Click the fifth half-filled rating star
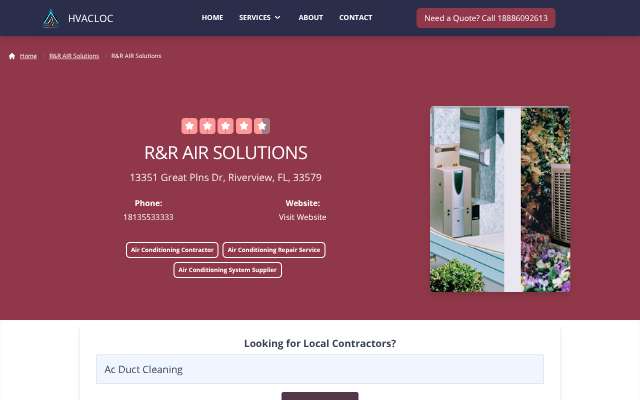Viewport: 640px width, 400px height. (x=262, y=126)
